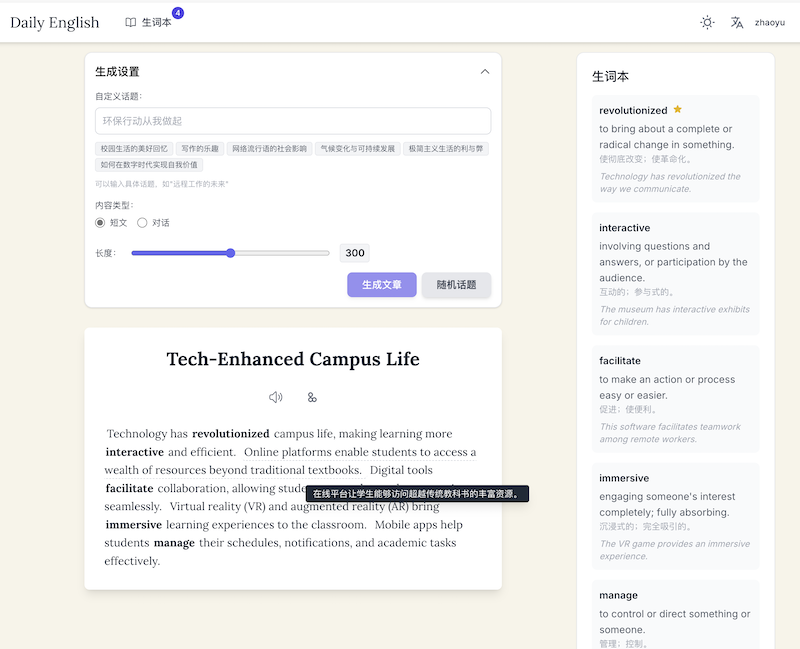The height and width of the screenshot is (649, 800).
Task: Click the Daily English logo
Action: pyautogui.click(x=55, y=22)
